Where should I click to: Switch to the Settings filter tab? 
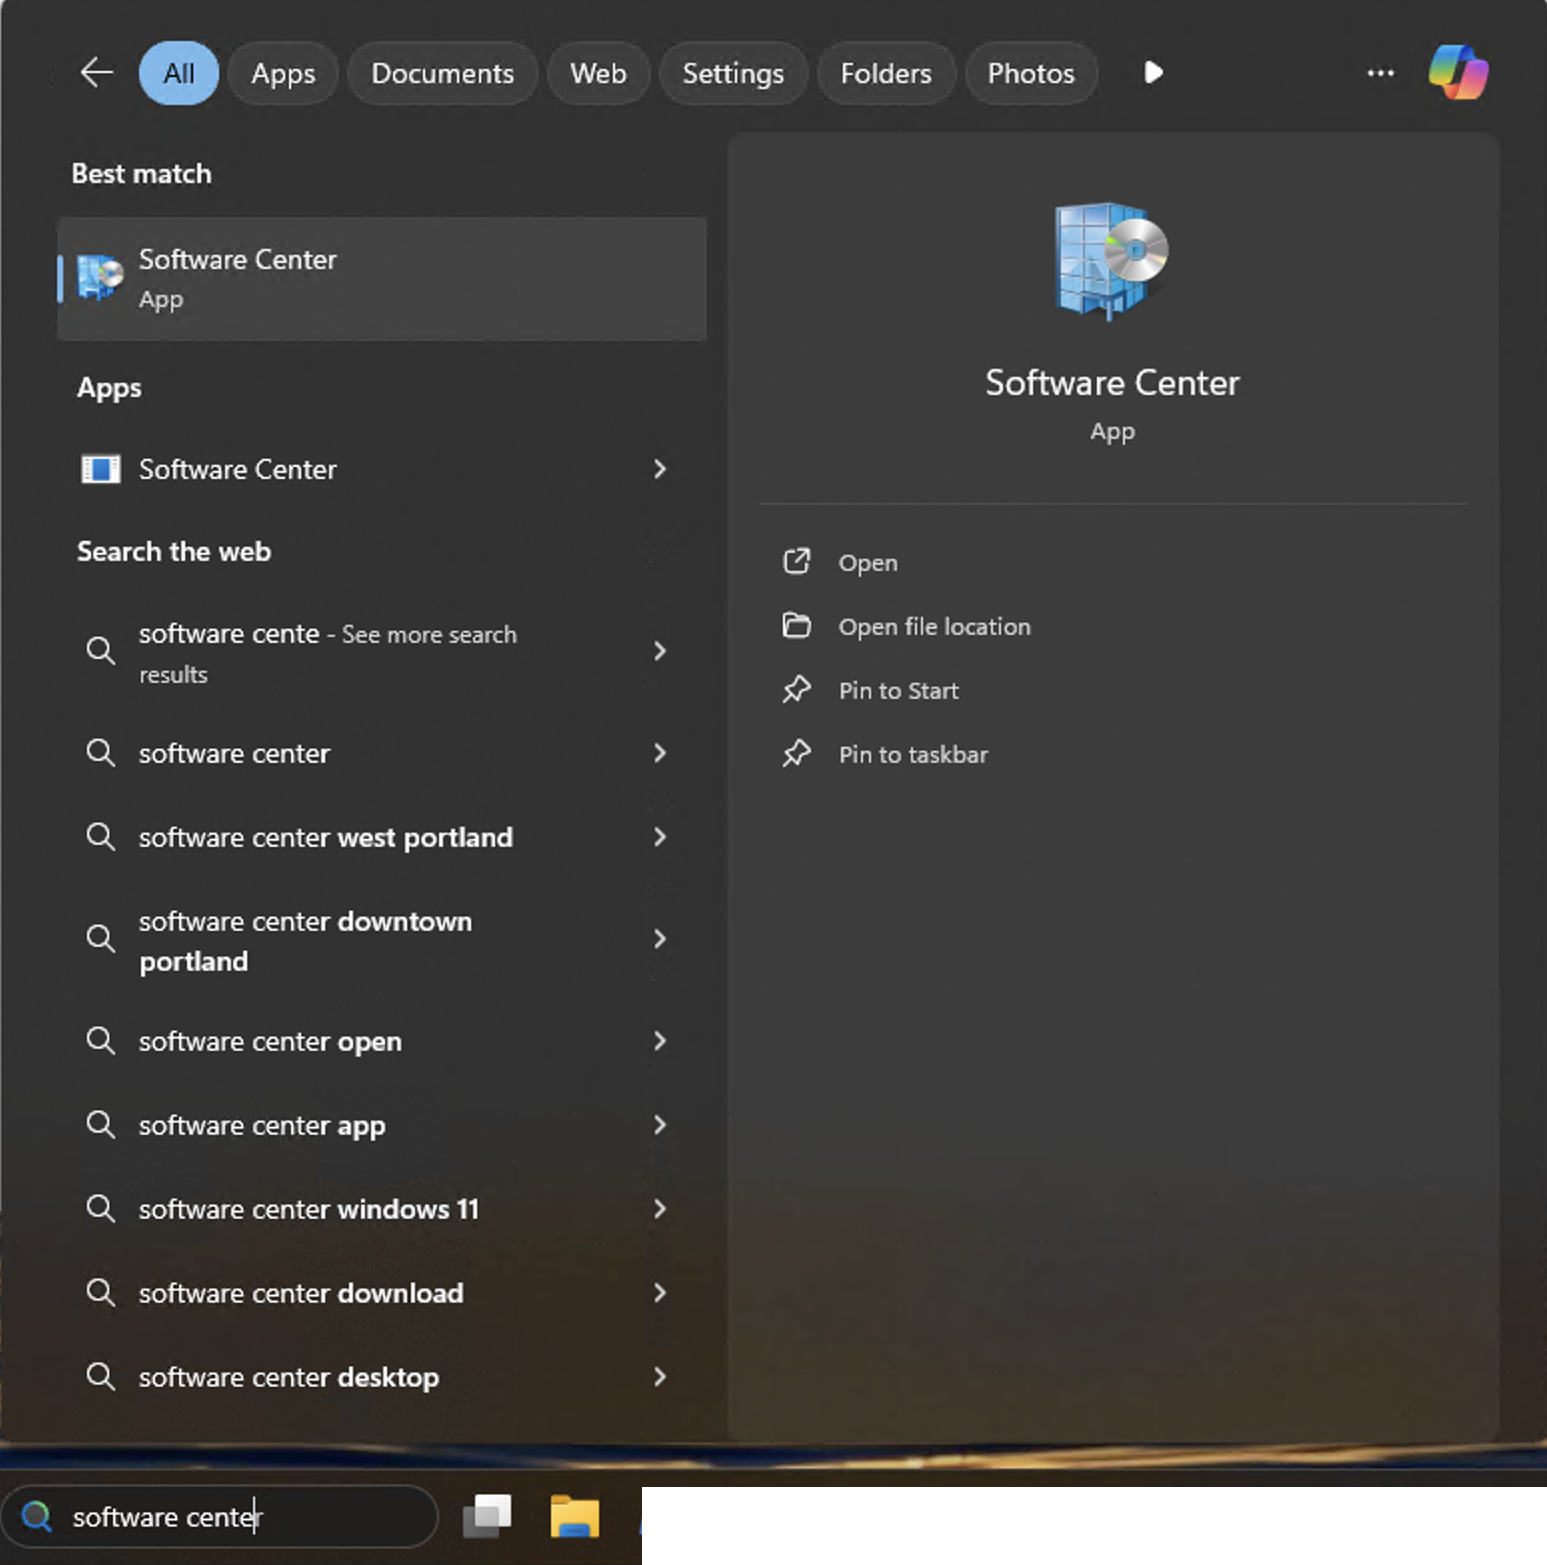733,73
